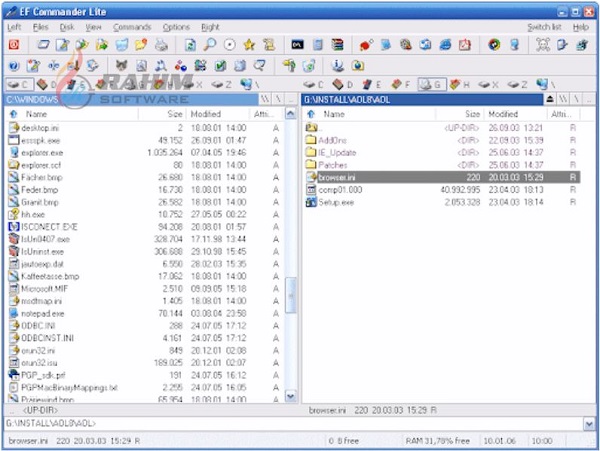This screenshot has height=451, width=600.
Task: Select drive F in right drive bar
Action: pos(401,85)
